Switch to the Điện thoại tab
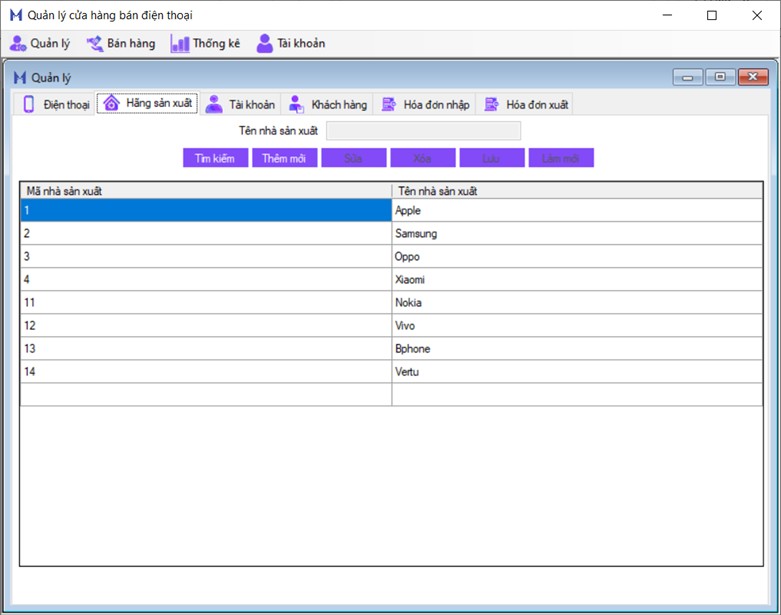The width and height of the screenshot is (781, 615). tap(54, 104)
